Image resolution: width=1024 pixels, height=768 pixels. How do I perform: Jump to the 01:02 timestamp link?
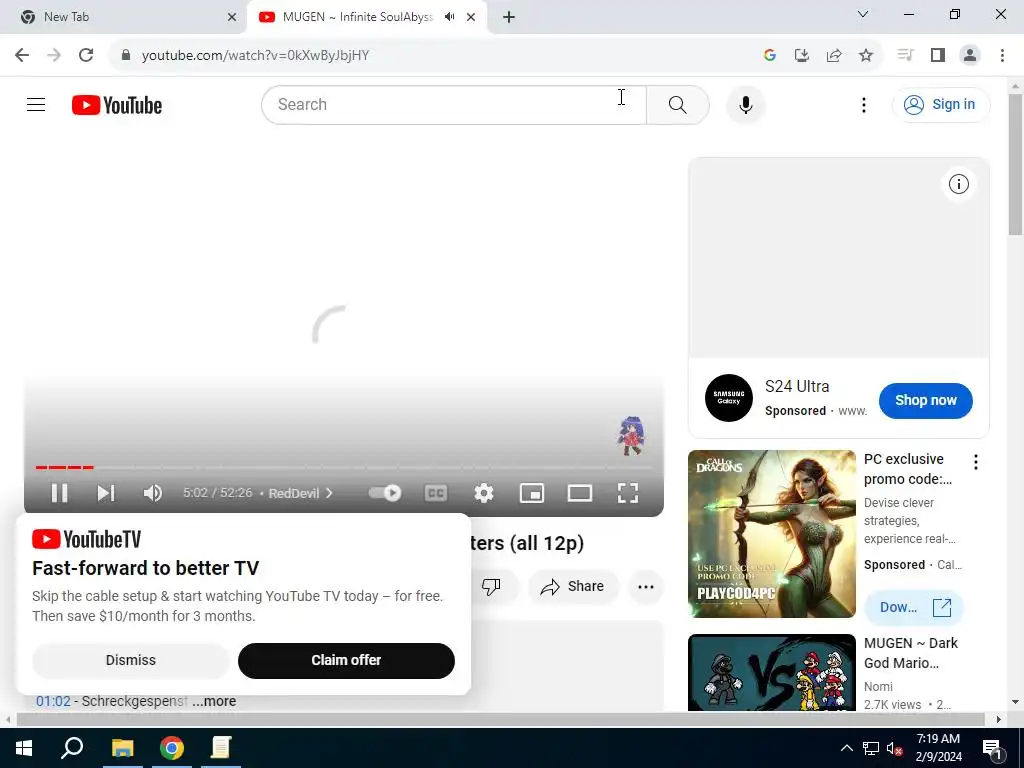(53, 701)
